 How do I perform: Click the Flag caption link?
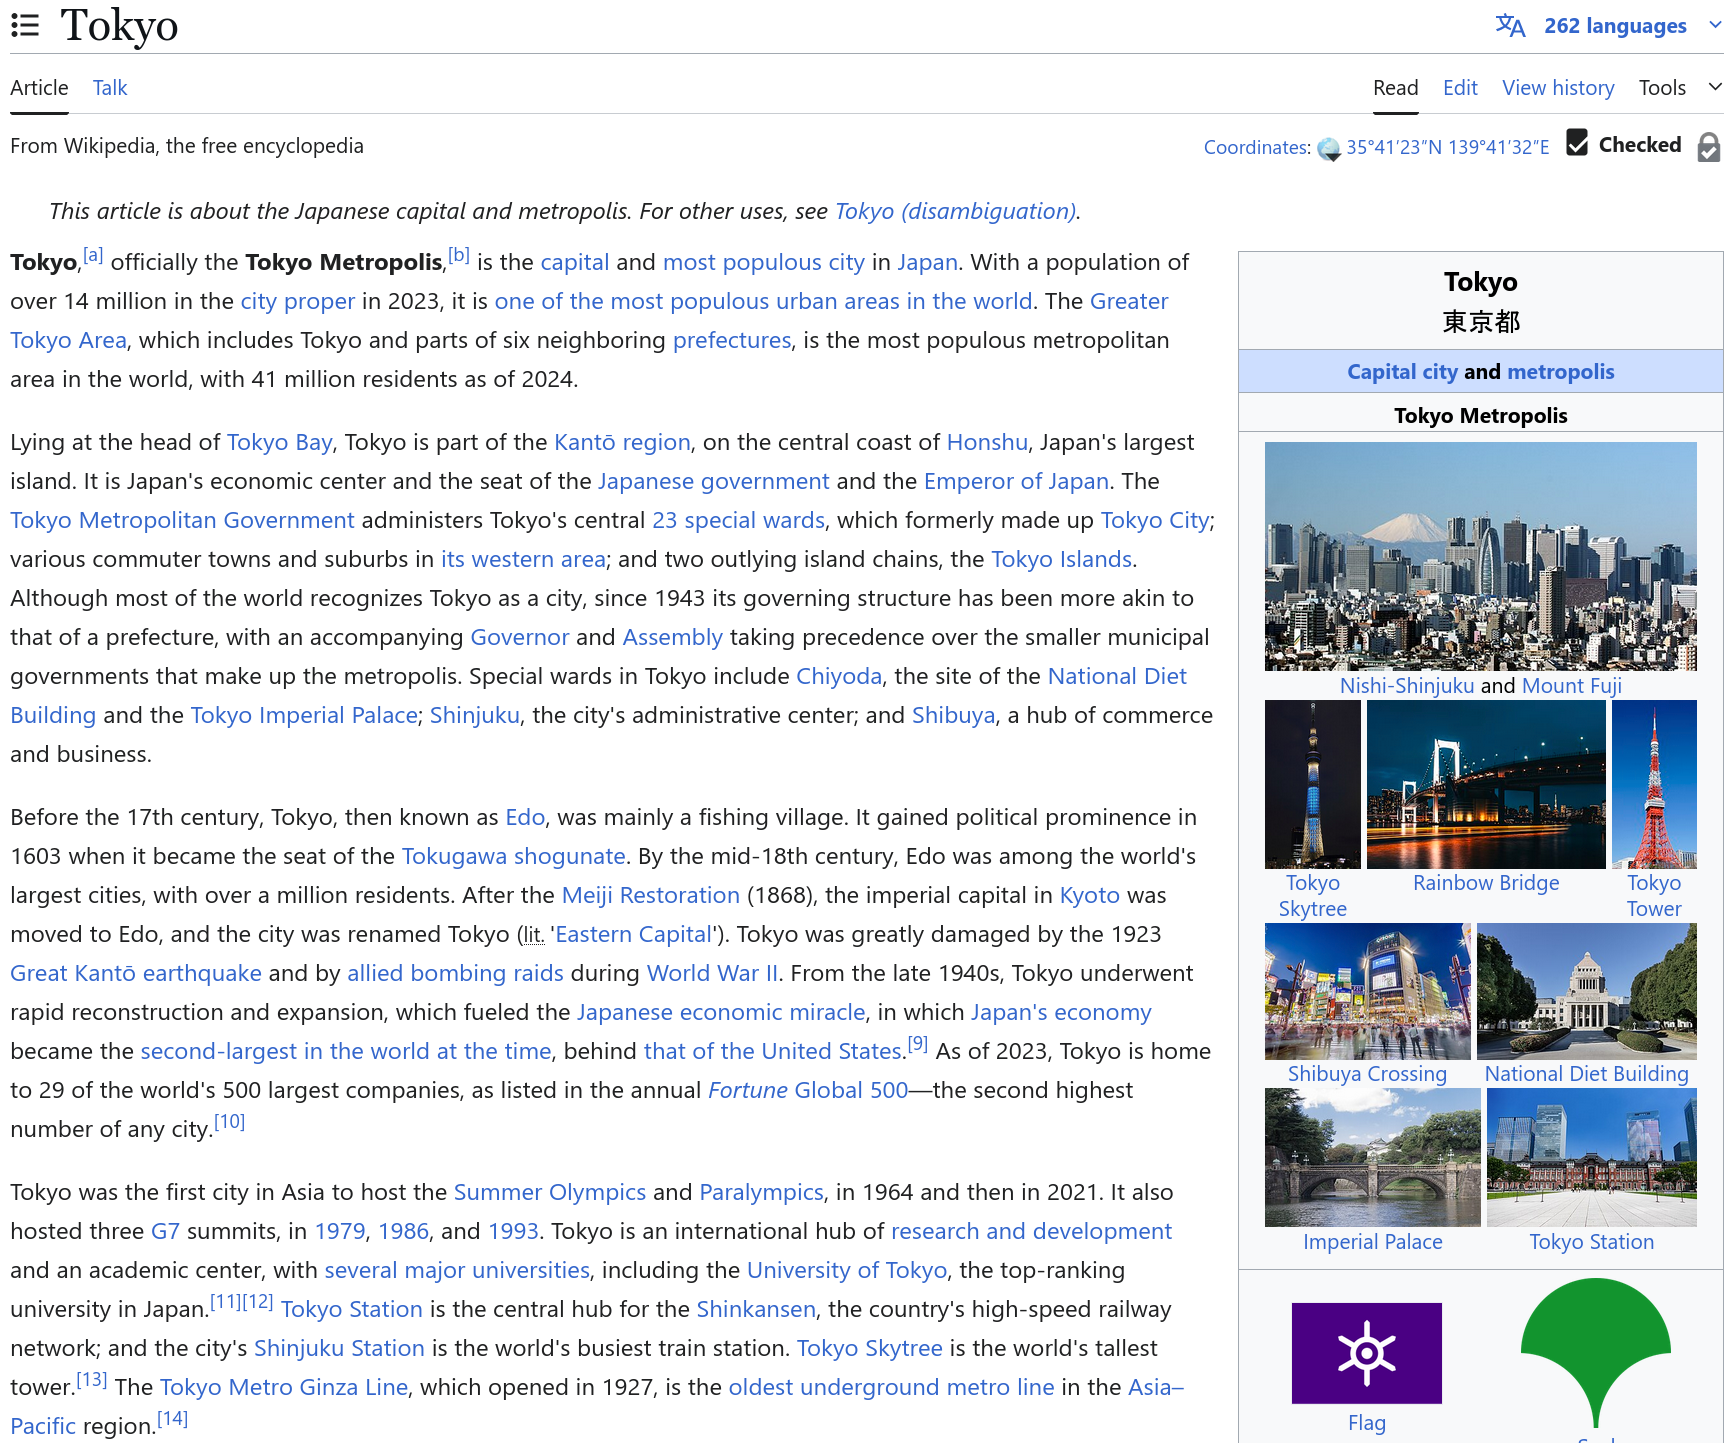1366,1423
